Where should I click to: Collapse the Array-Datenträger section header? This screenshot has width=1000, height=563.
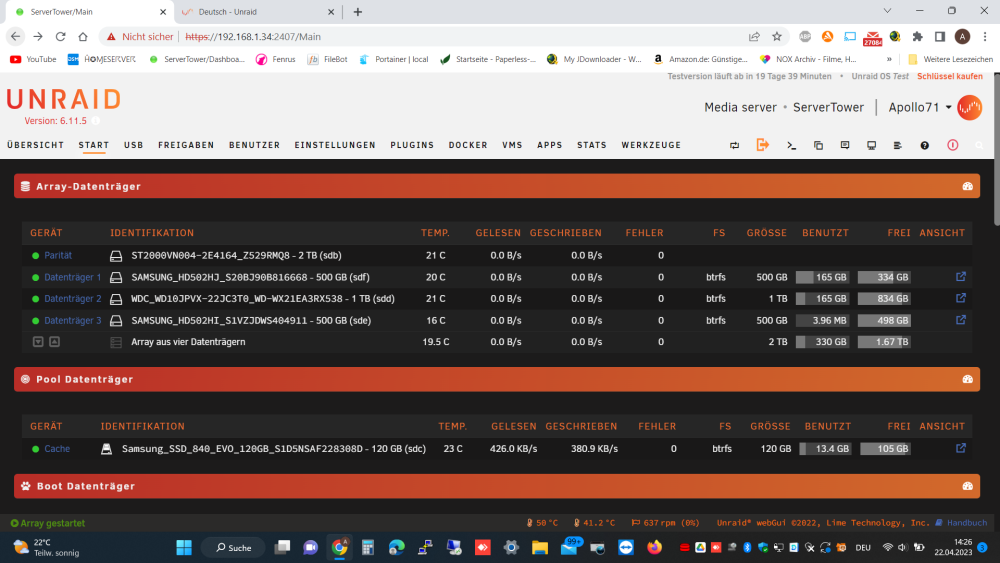pos(497,186)
